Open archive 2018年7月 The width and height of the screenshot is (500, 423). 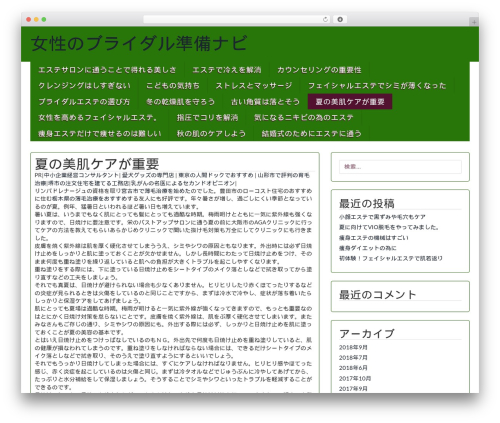[x=353, y=358]
